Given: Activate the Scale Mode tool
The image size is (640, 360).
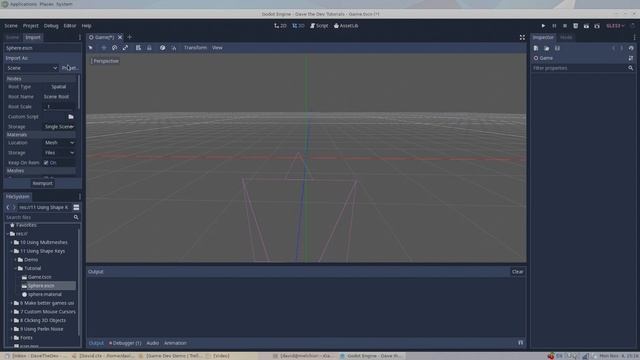Looking at the screenshot, I should pos(125,48).
